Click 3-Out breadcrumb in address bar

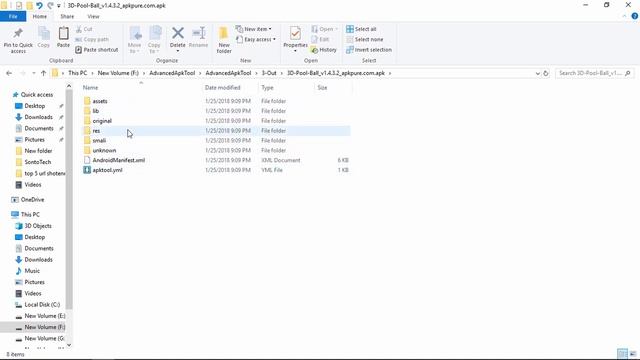click(x=269, y=73)
